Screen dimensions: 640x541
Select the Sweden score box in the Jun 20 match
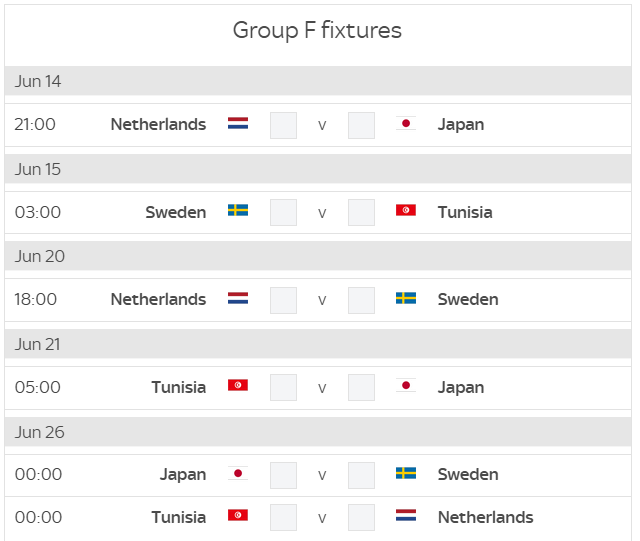click(361, 300)
